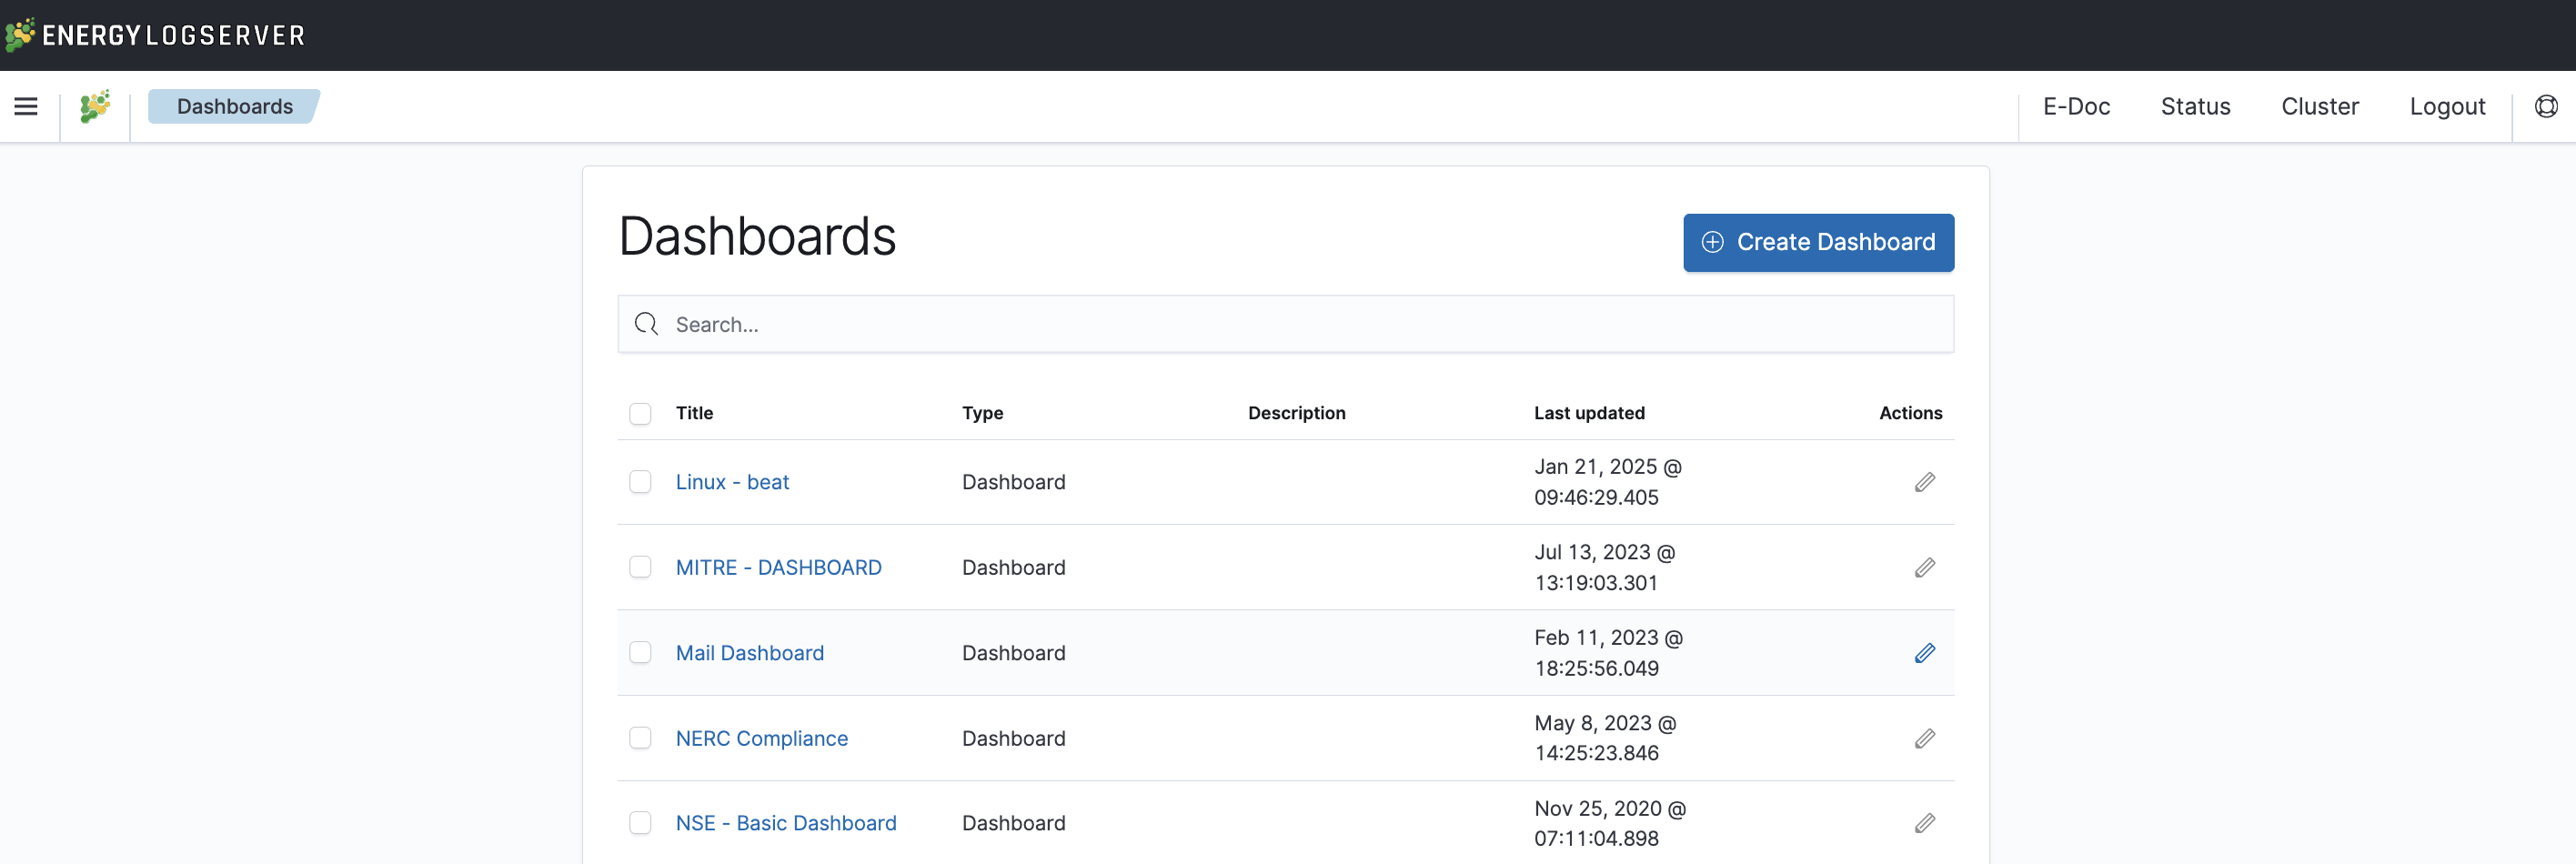Check the Linux - beat row checkbox

point(640,482)
